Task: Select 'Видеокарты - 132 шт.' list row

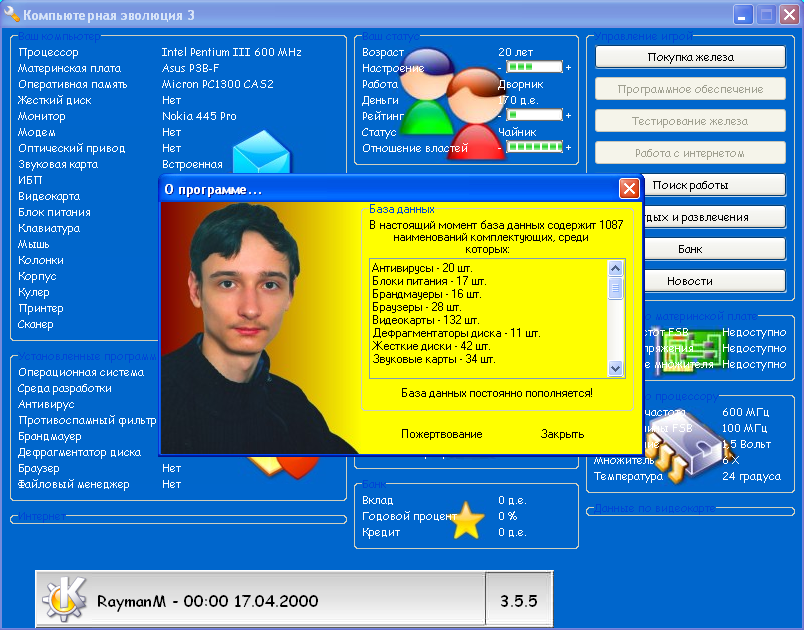Action: [x=488, y=320]
